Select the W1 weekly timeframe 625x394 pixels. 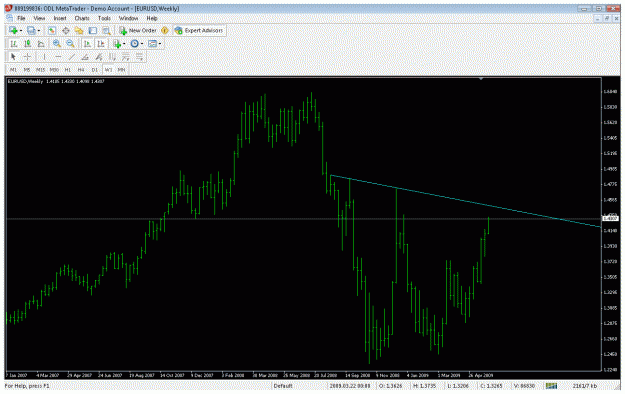(x=108, y=70)
